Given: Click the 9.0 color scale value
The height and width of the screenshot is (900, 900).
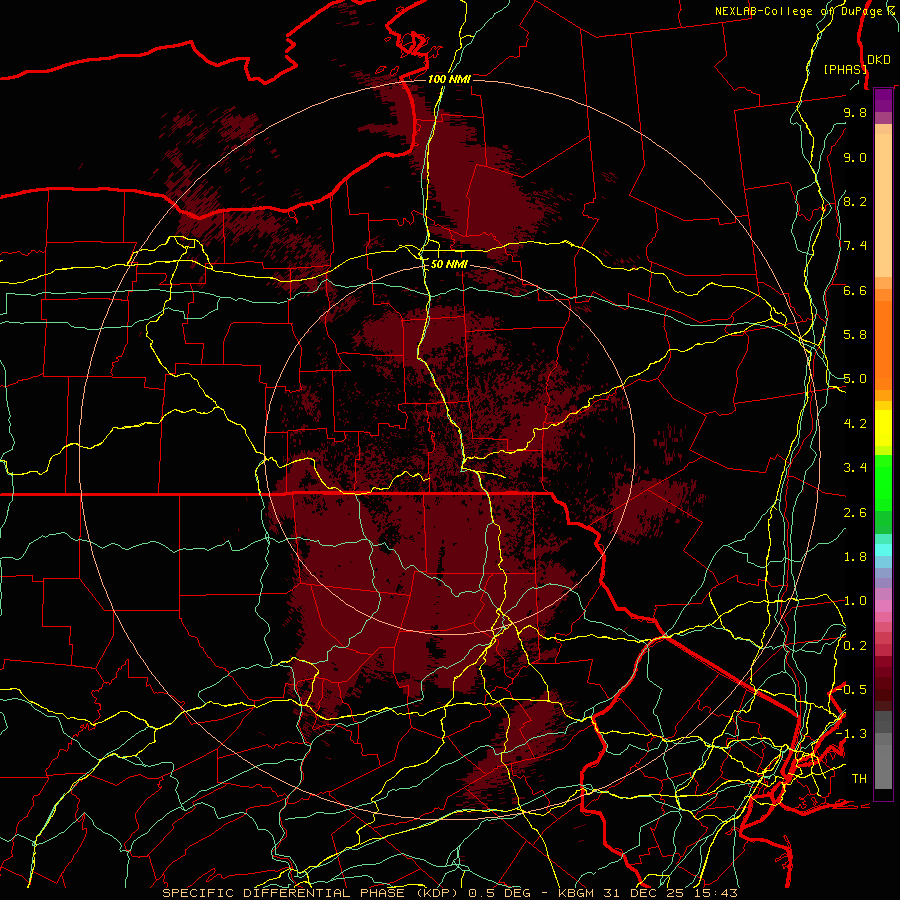Looking at the screenshot, I should click(x=855, y=157).
